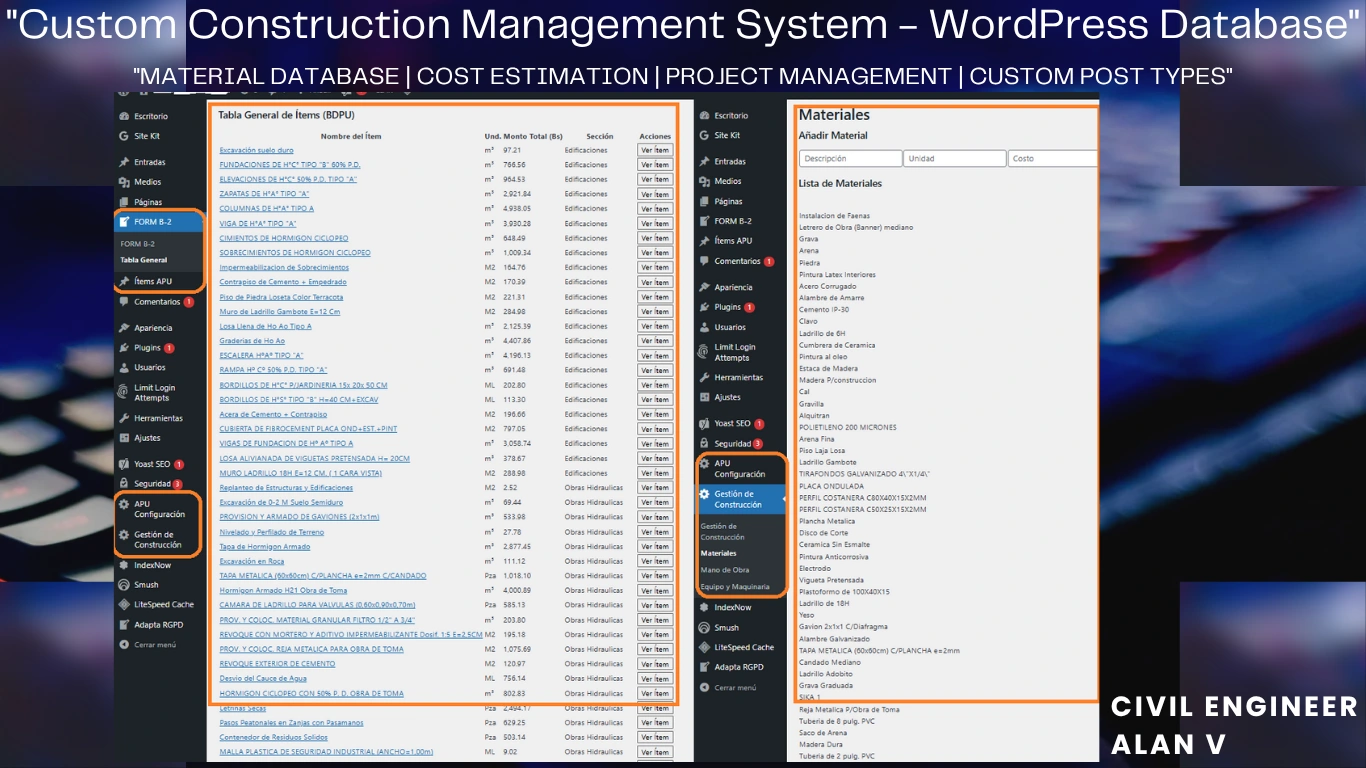1366x768 pixels.
Task: Open Materiales submenu item in Materiales window
Action: coord(718,553)
